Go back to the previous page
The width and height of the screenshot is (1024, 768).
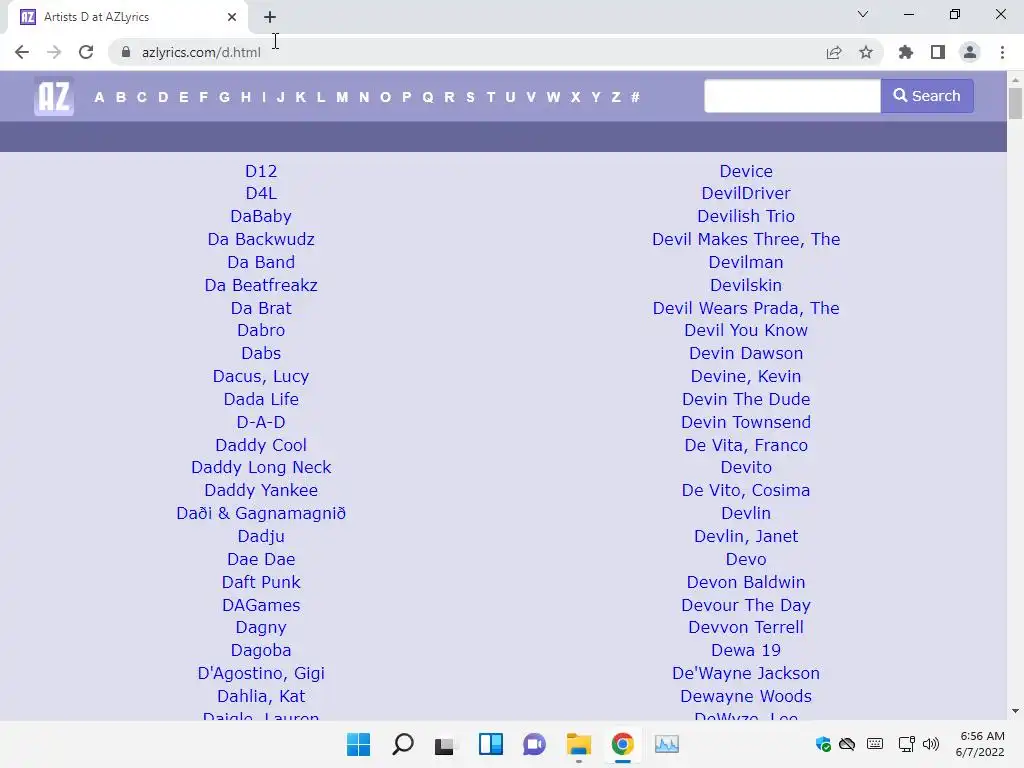click(22, 52)
